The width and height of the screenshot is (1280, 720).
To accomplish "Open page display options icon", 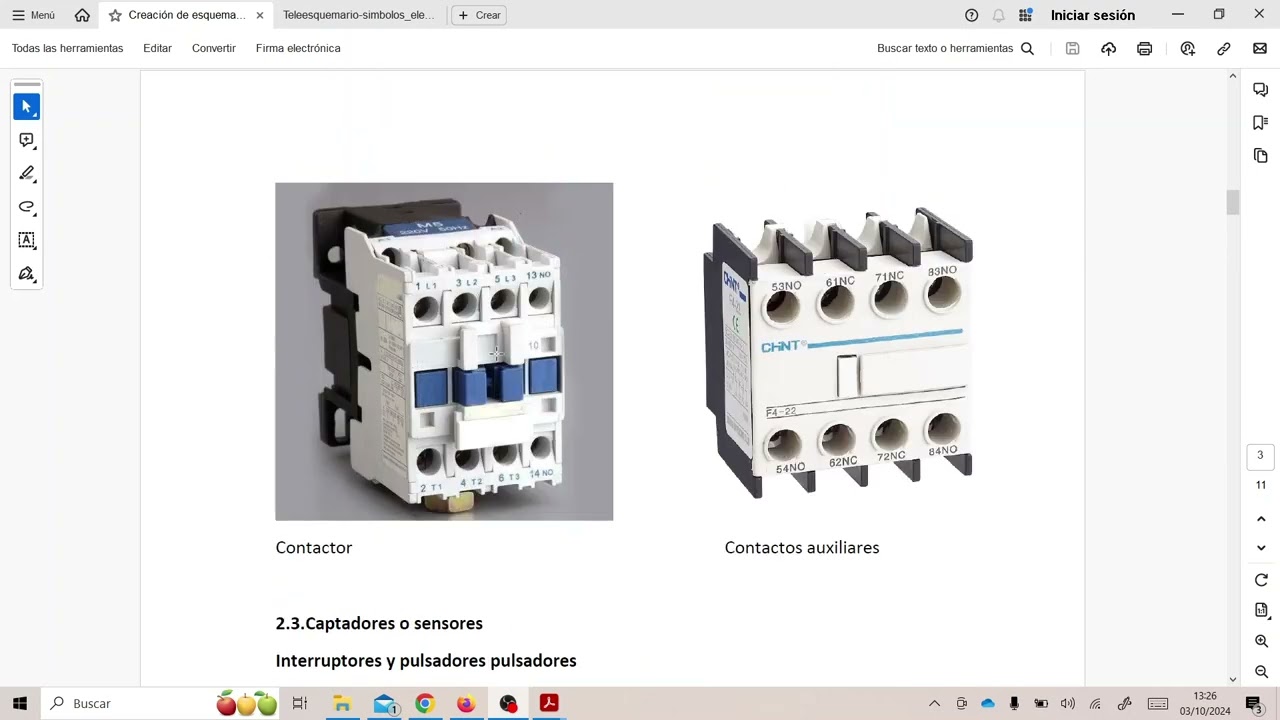I will pos(1261,610).
